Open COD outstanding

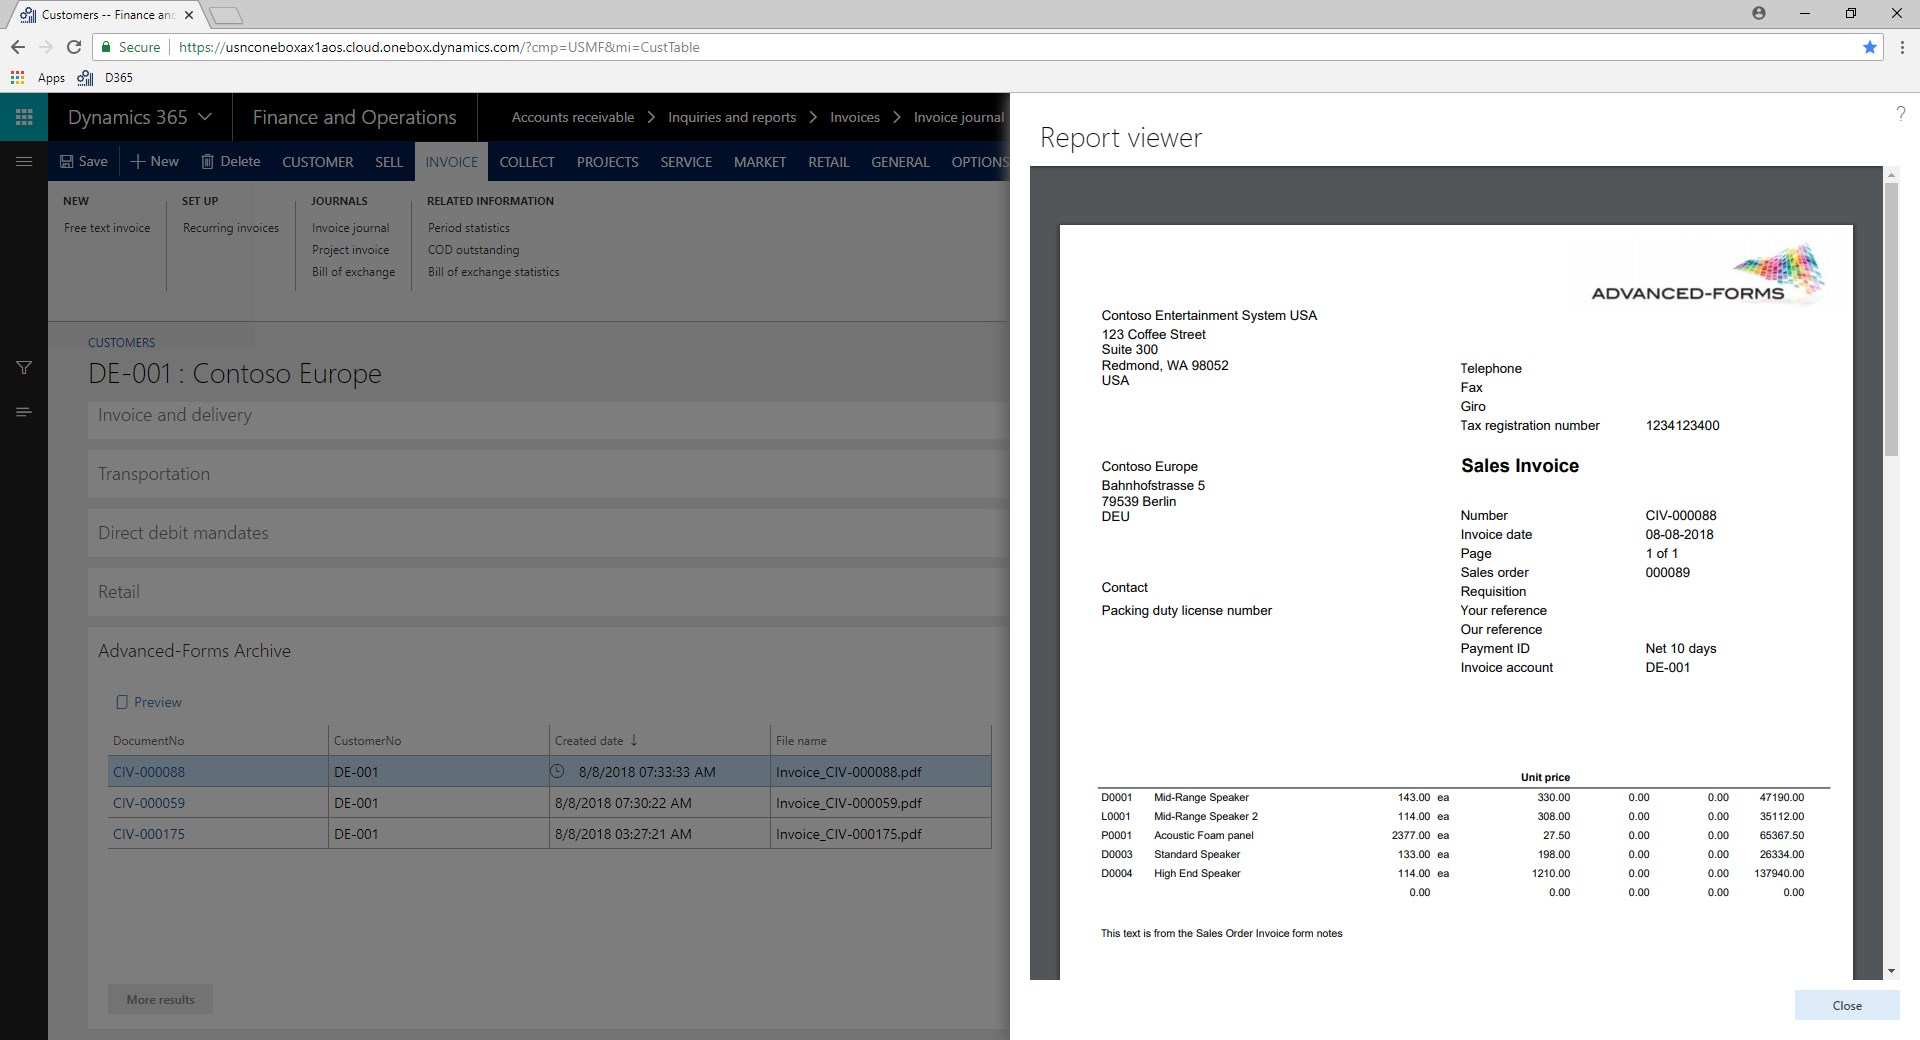pos(474,250)
